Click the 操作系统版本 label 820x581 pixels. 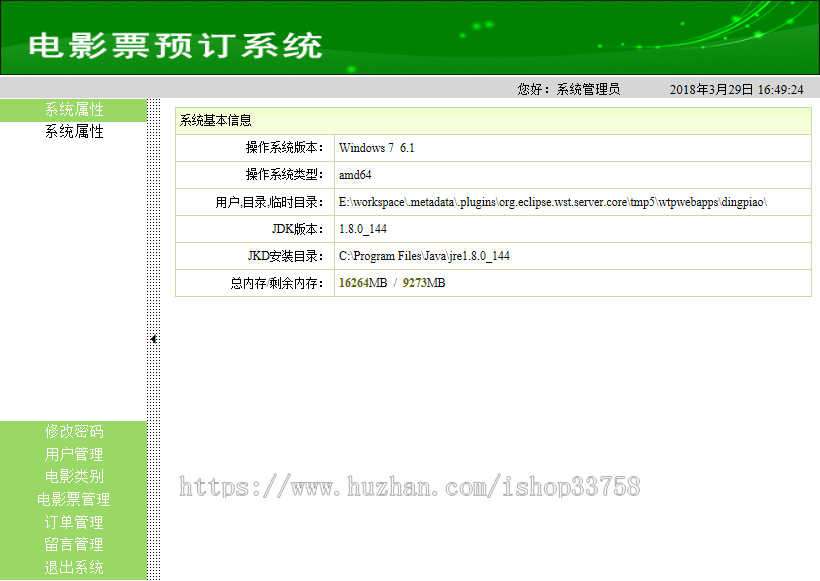coord(285,148)
